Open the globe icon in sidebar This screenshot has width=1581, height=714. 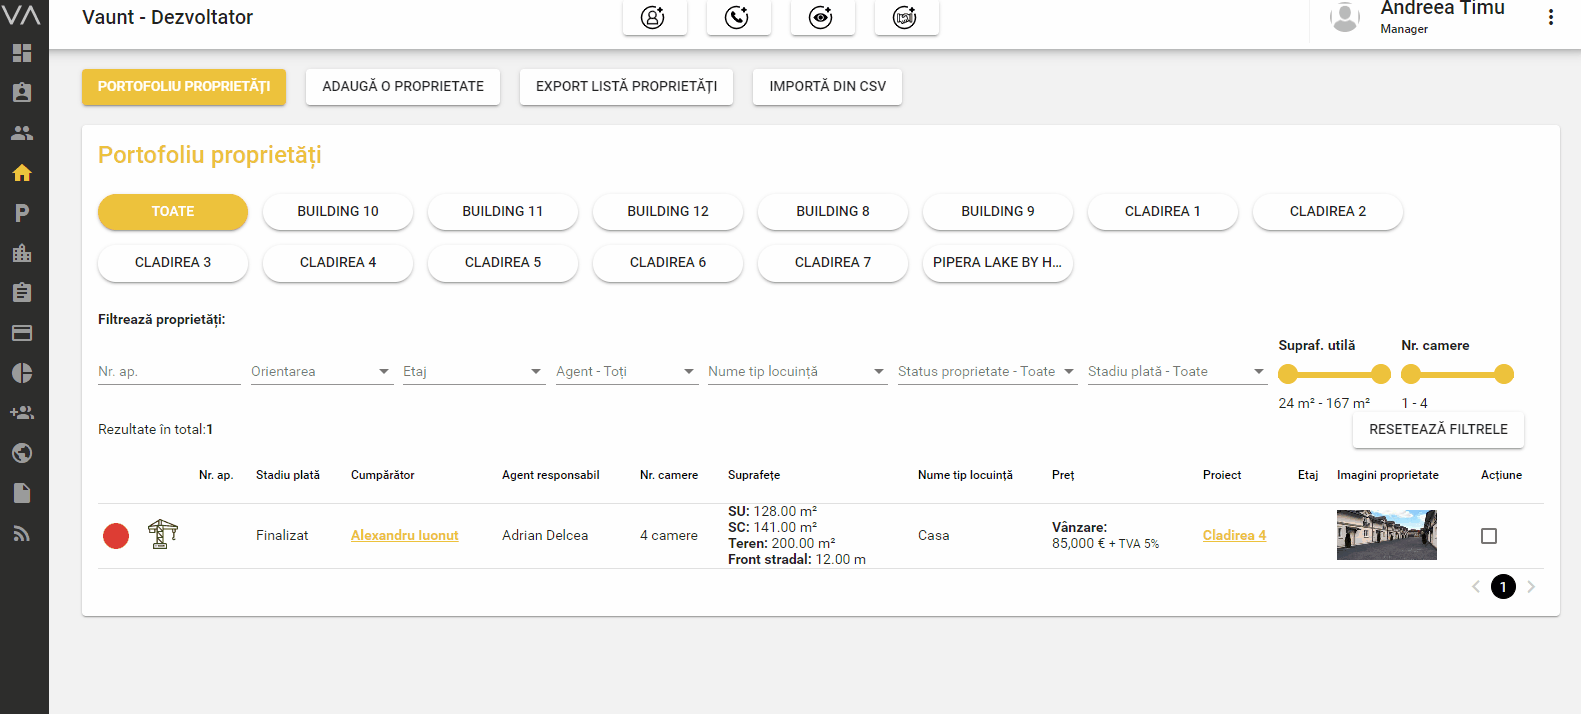click(x=22, y=453)
